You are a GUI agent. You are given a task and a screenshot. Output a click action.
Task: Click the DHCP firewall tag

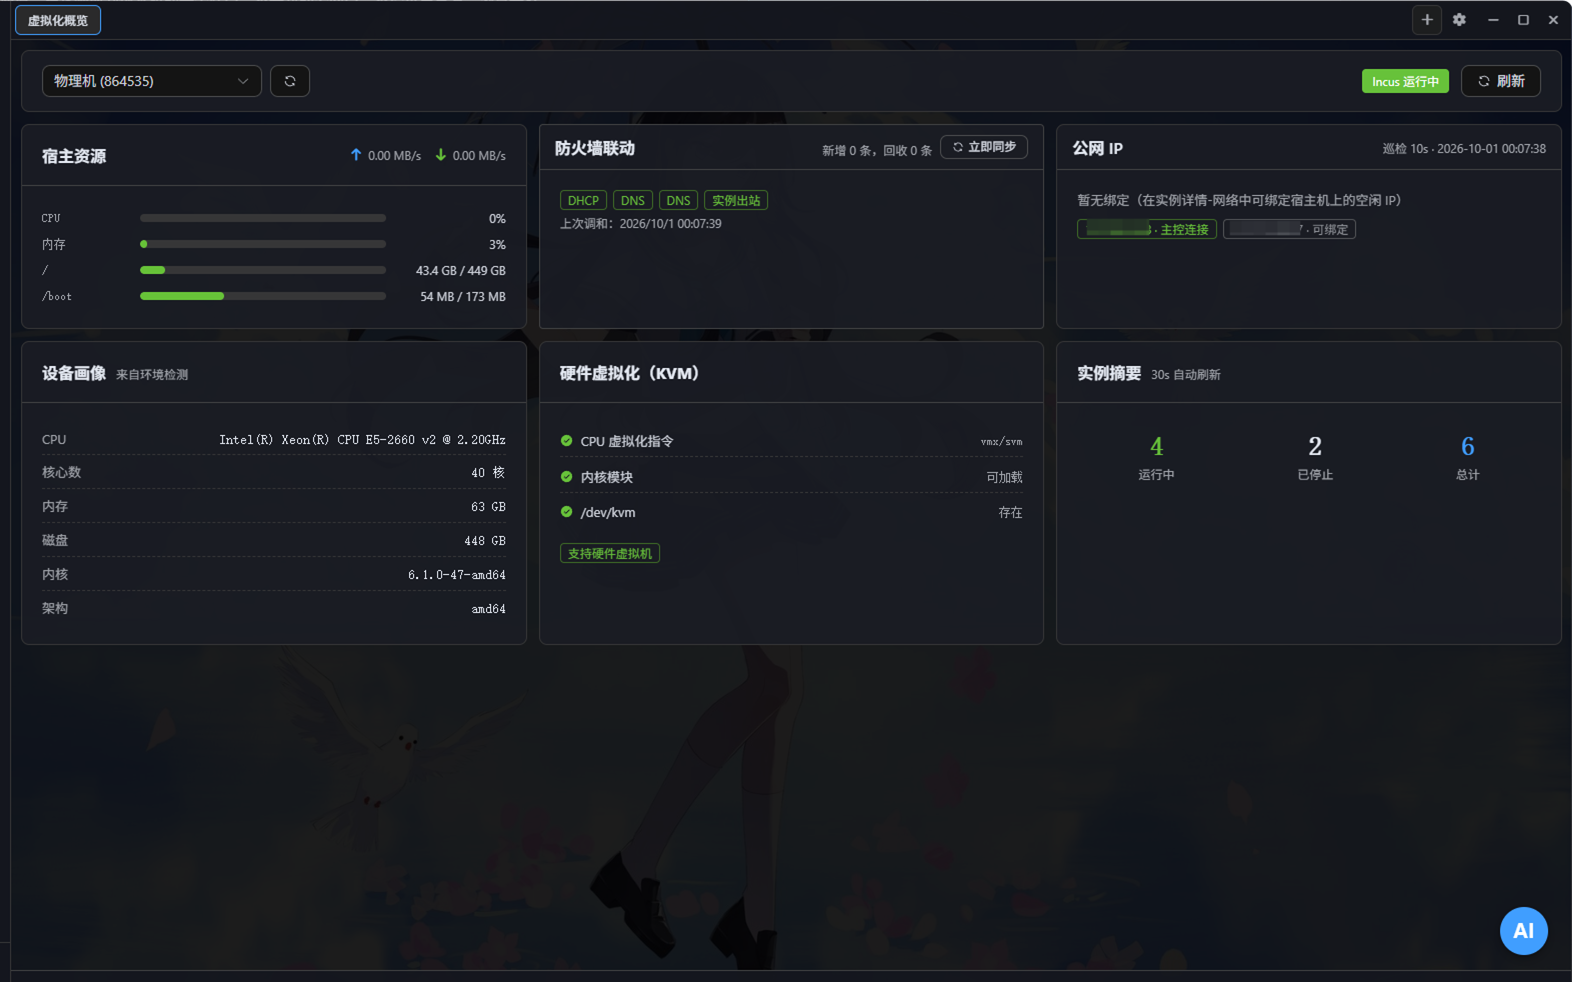point(583,200)
